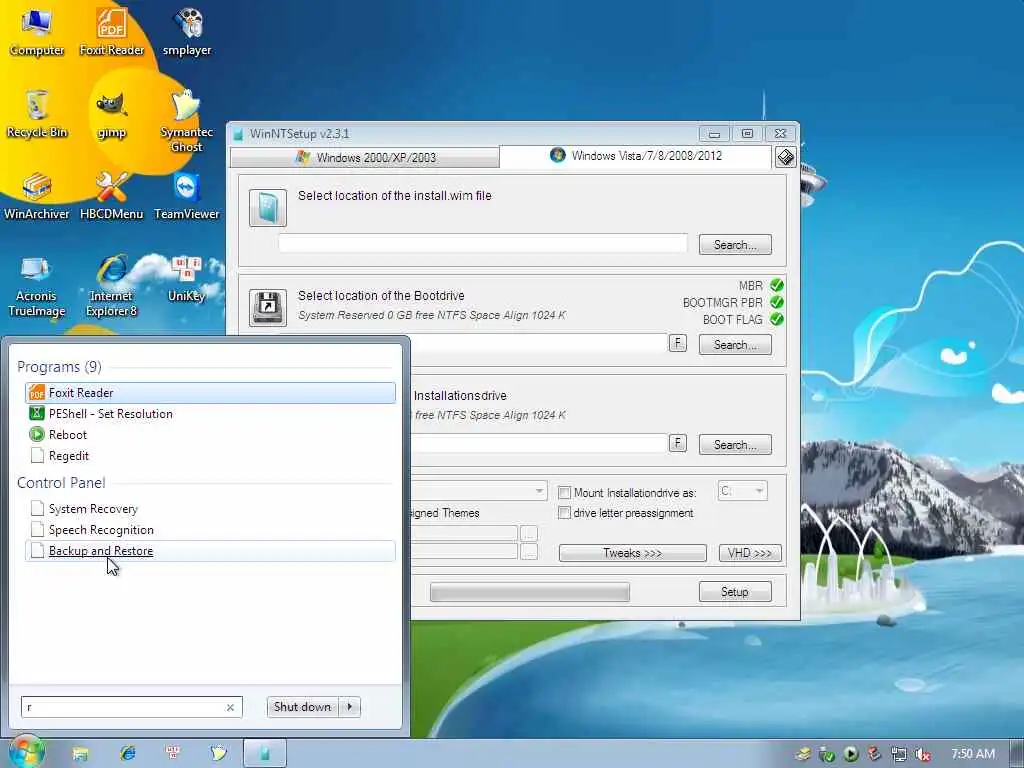The image size is (1024, 768).
Task: Launch WinArchiver desktop icon
Action: (x=37, y=196)
